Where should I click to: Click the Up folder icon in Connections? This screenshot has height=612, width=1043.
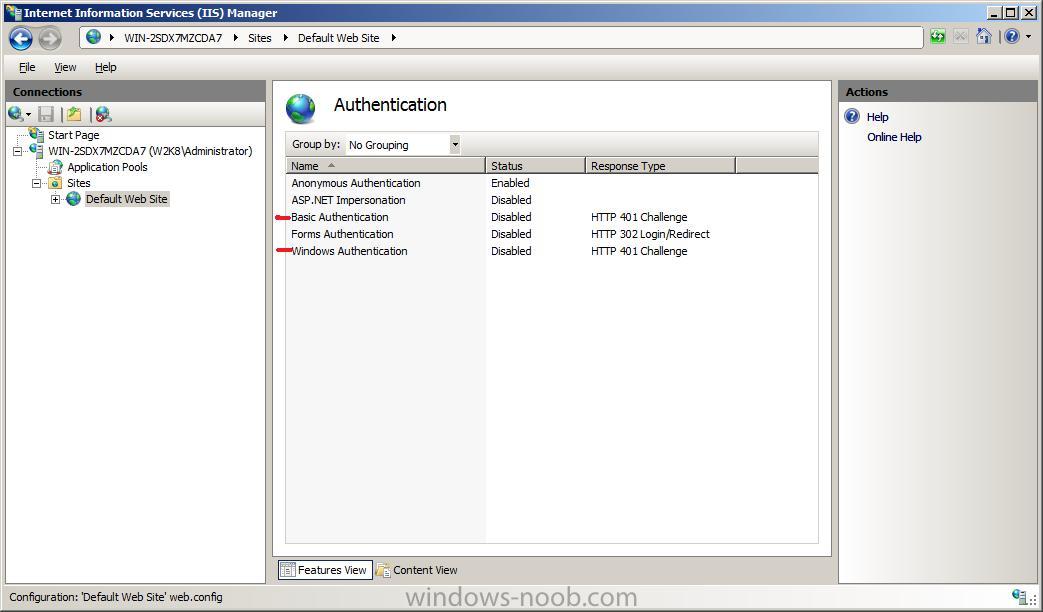(x=74, y=114)
